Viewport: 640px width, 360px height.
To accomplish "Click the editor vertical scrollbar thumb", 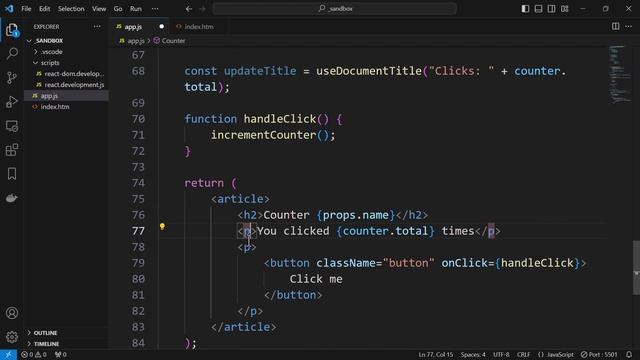I will coord(636,267).
